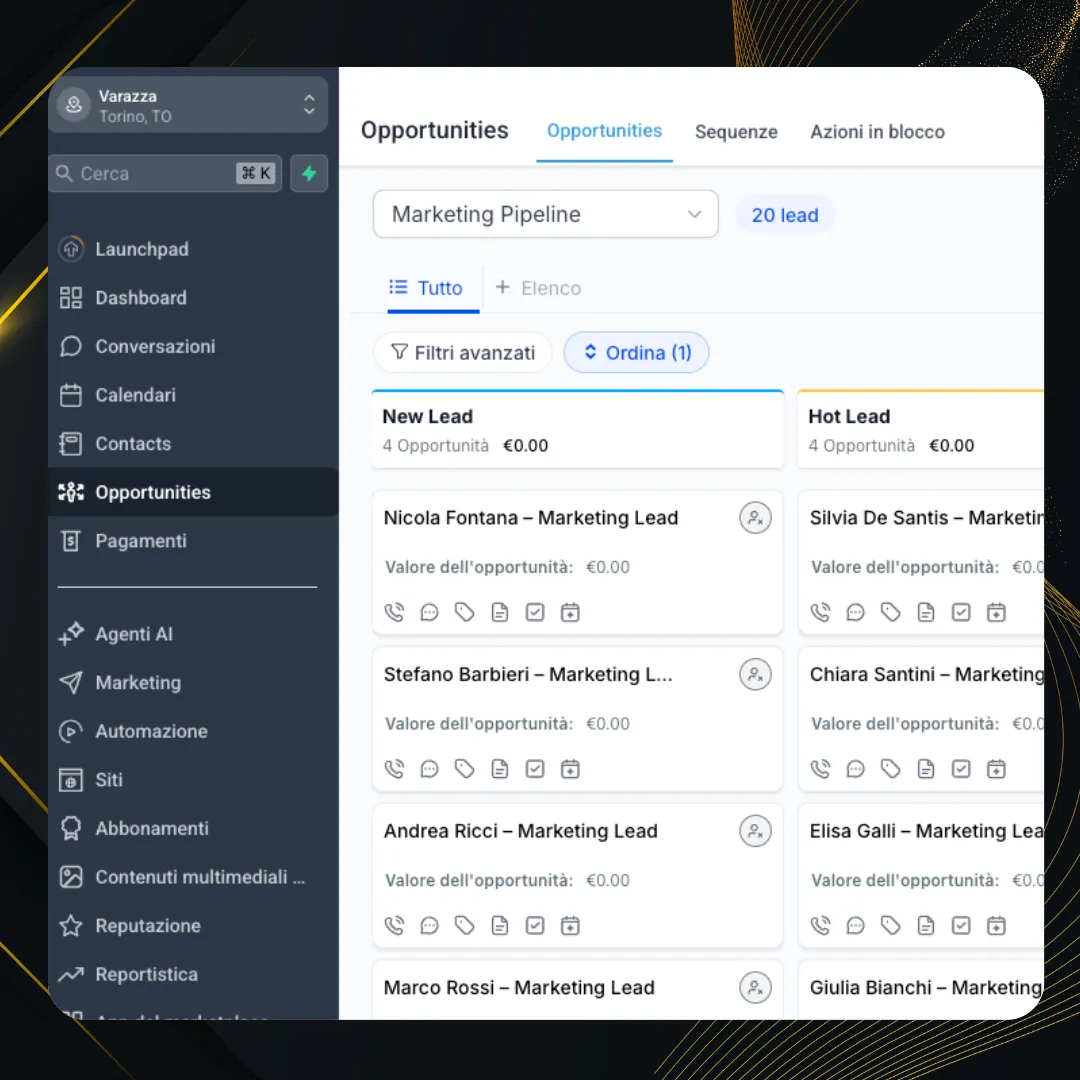
Task: Open Giulia Bianchi opportunity card title
Action: coord(926,987)
